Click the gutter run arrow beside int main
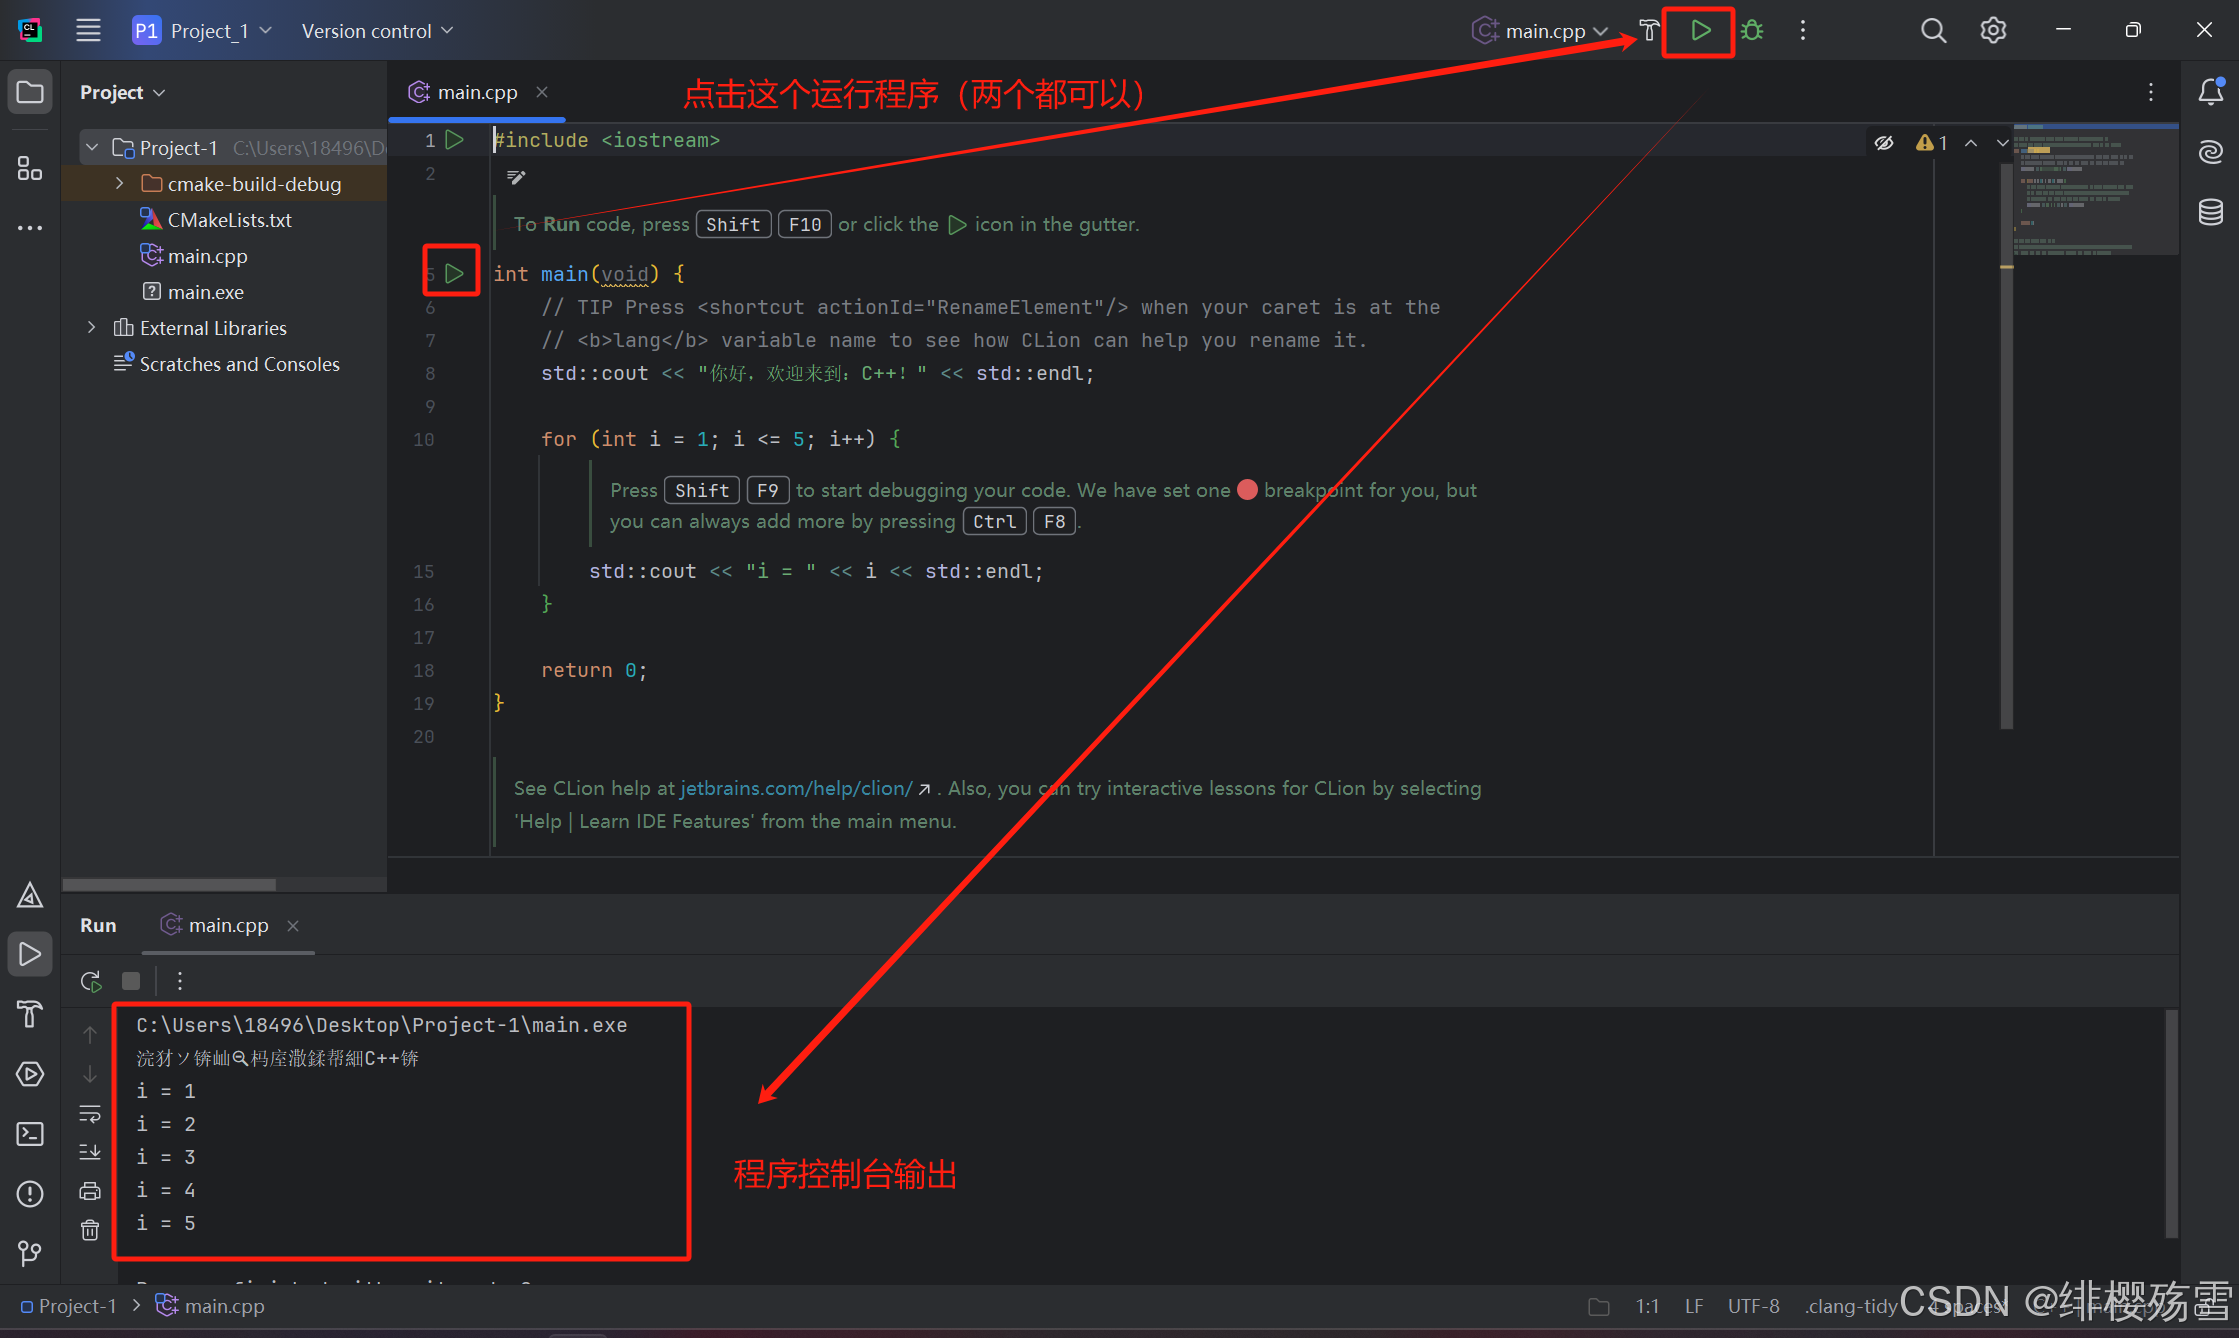Viewport: 2239px width, 1338px height. (x=454, y=273)
